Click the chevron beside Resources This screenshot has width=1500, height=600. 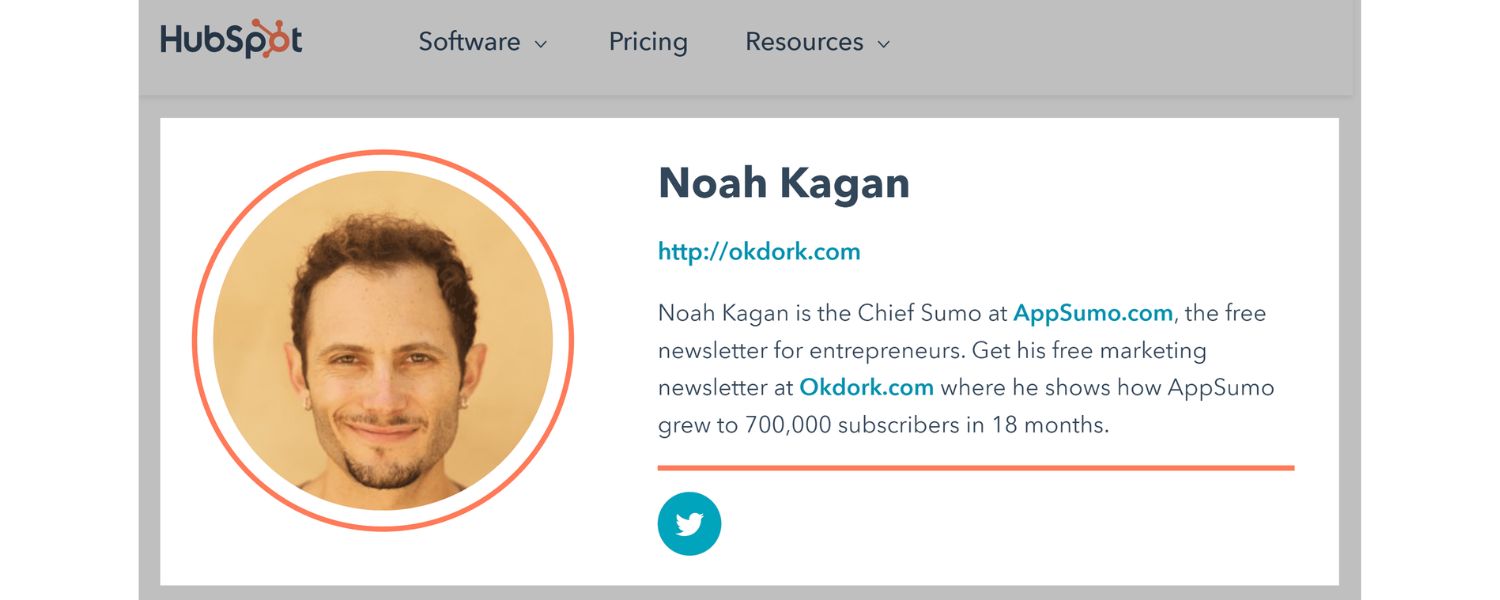click(884, 44)
